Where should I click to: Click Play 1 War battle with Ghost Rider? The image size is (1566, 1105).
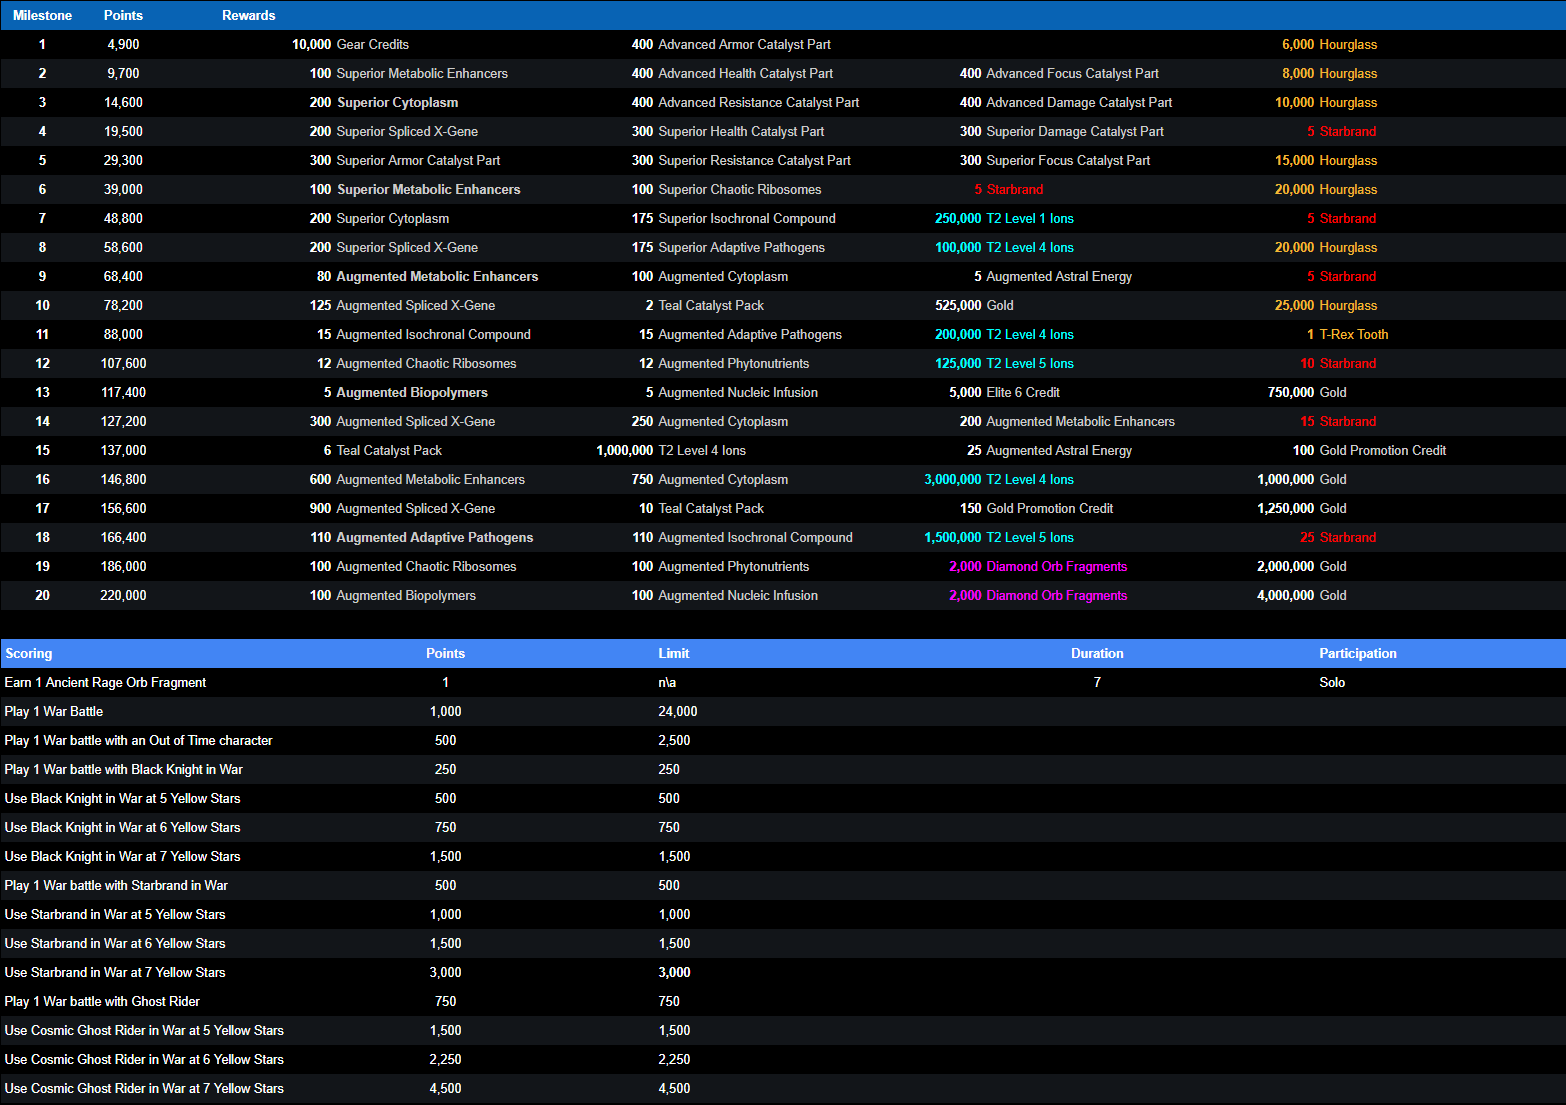[102, 1001]
